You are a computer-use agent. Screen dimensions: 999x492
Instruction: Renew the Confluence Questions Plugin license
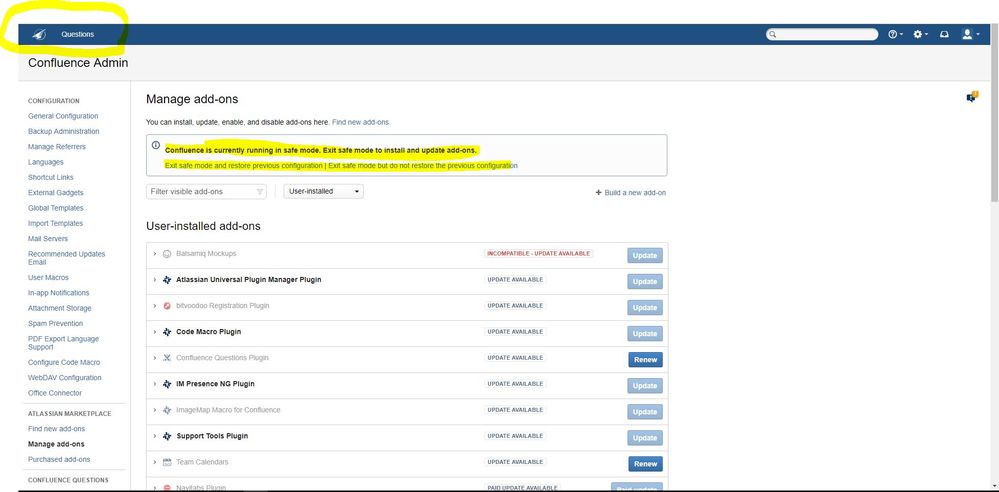pyautogui.click(x=645, y=359)
